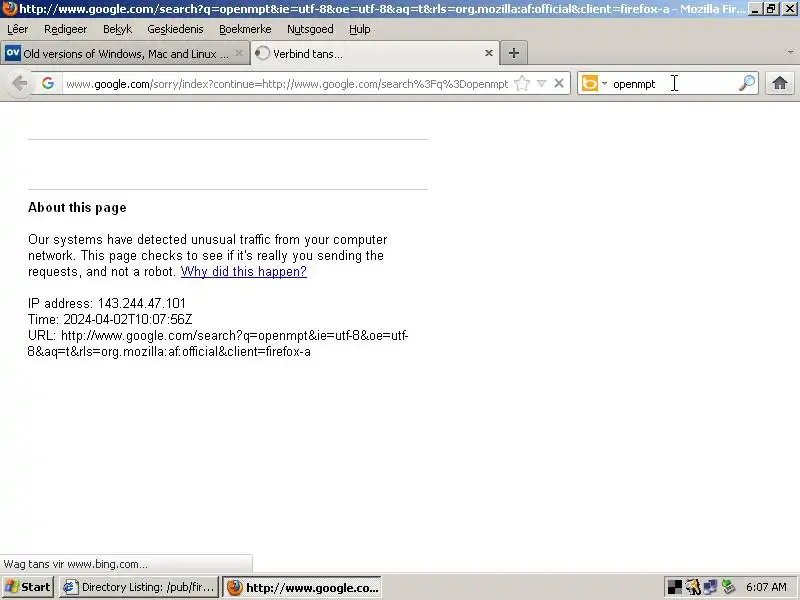Expand the list-all-tabs dropdown arrow
Image resolution: width=800 pixels, height=600 pixels.
tap(790, 52)
